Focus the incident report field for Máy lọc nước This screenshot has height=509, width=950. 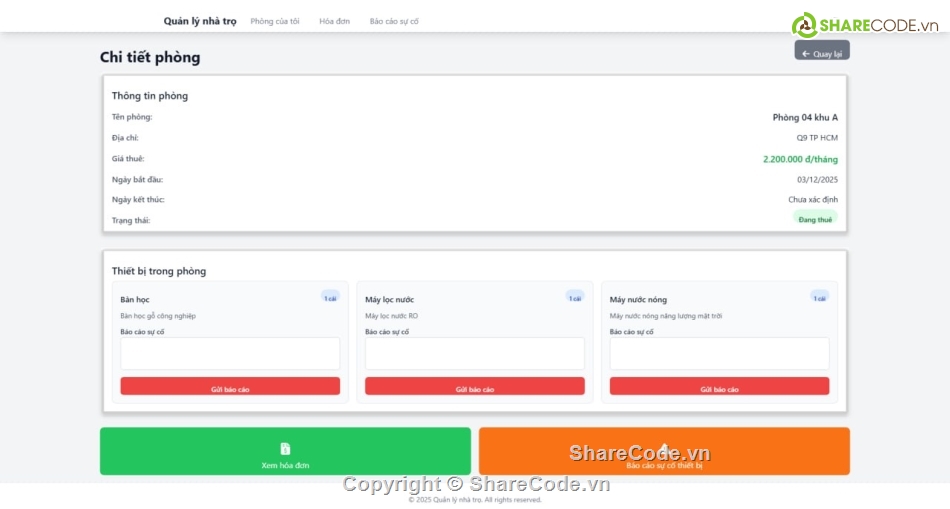click(475, 353)
